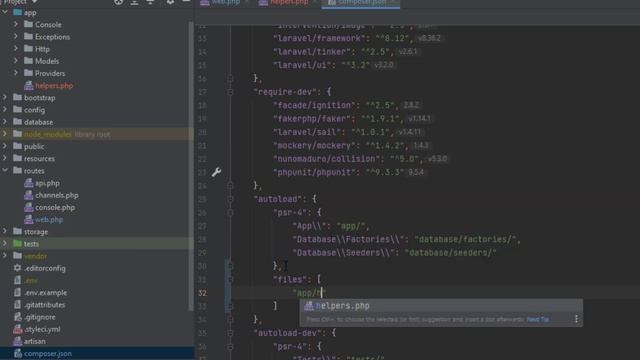Image resolution: width=640 pixels, height=360 pixels.
Task: Click the .editorconfig gear icon
Action: 17,268
